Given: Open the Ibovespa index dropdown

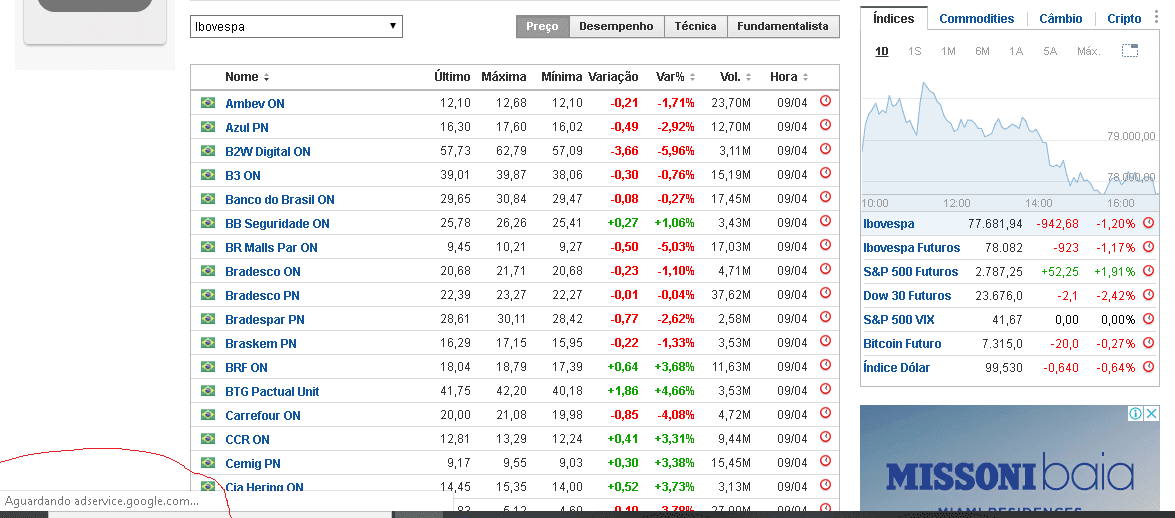Looking at the screenshot, I should point(296,26).
